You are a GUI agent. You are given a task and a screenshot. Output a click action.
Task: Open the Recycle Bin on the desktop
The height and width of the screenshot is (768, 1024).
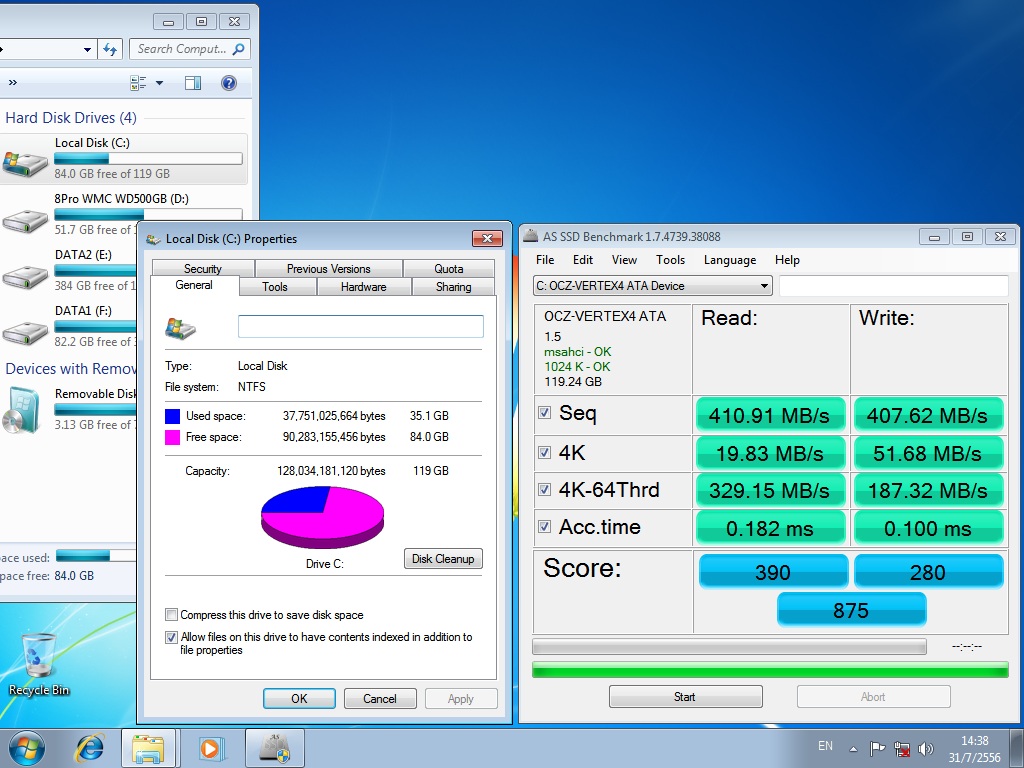pos(39,664)
